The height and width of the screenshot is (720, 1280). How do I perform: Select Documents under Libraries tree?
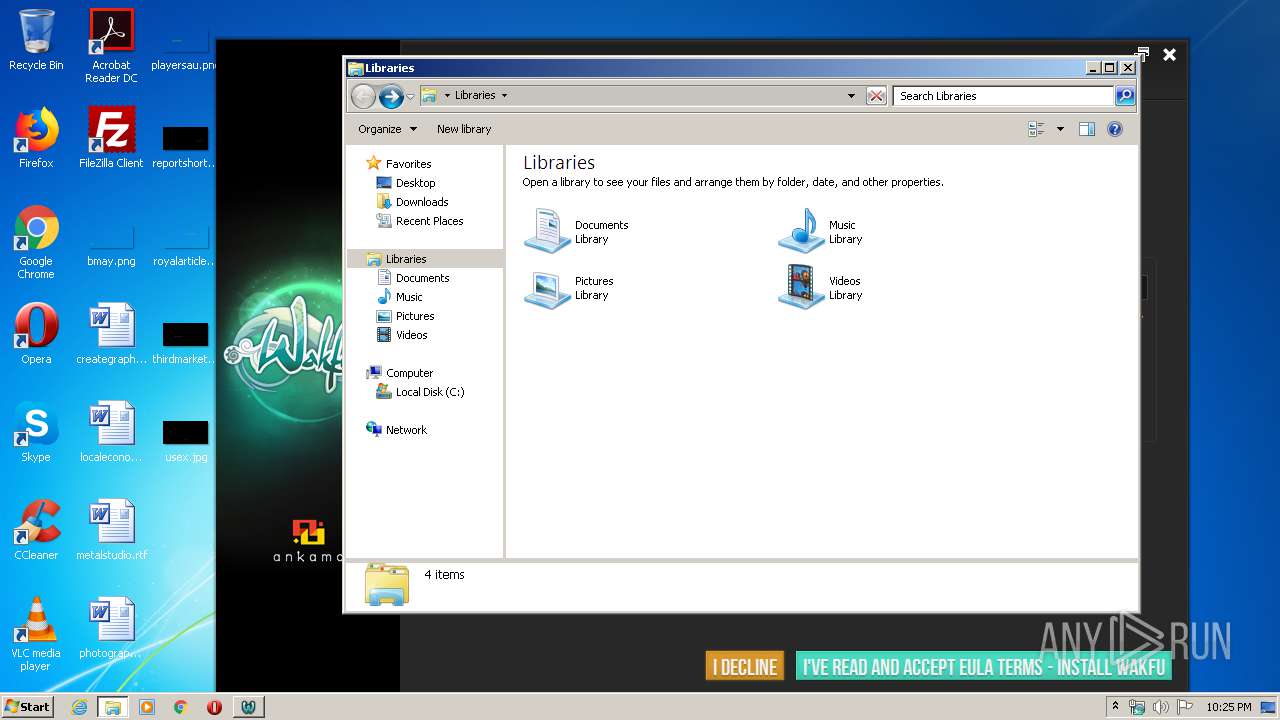(x=422, y=278)
